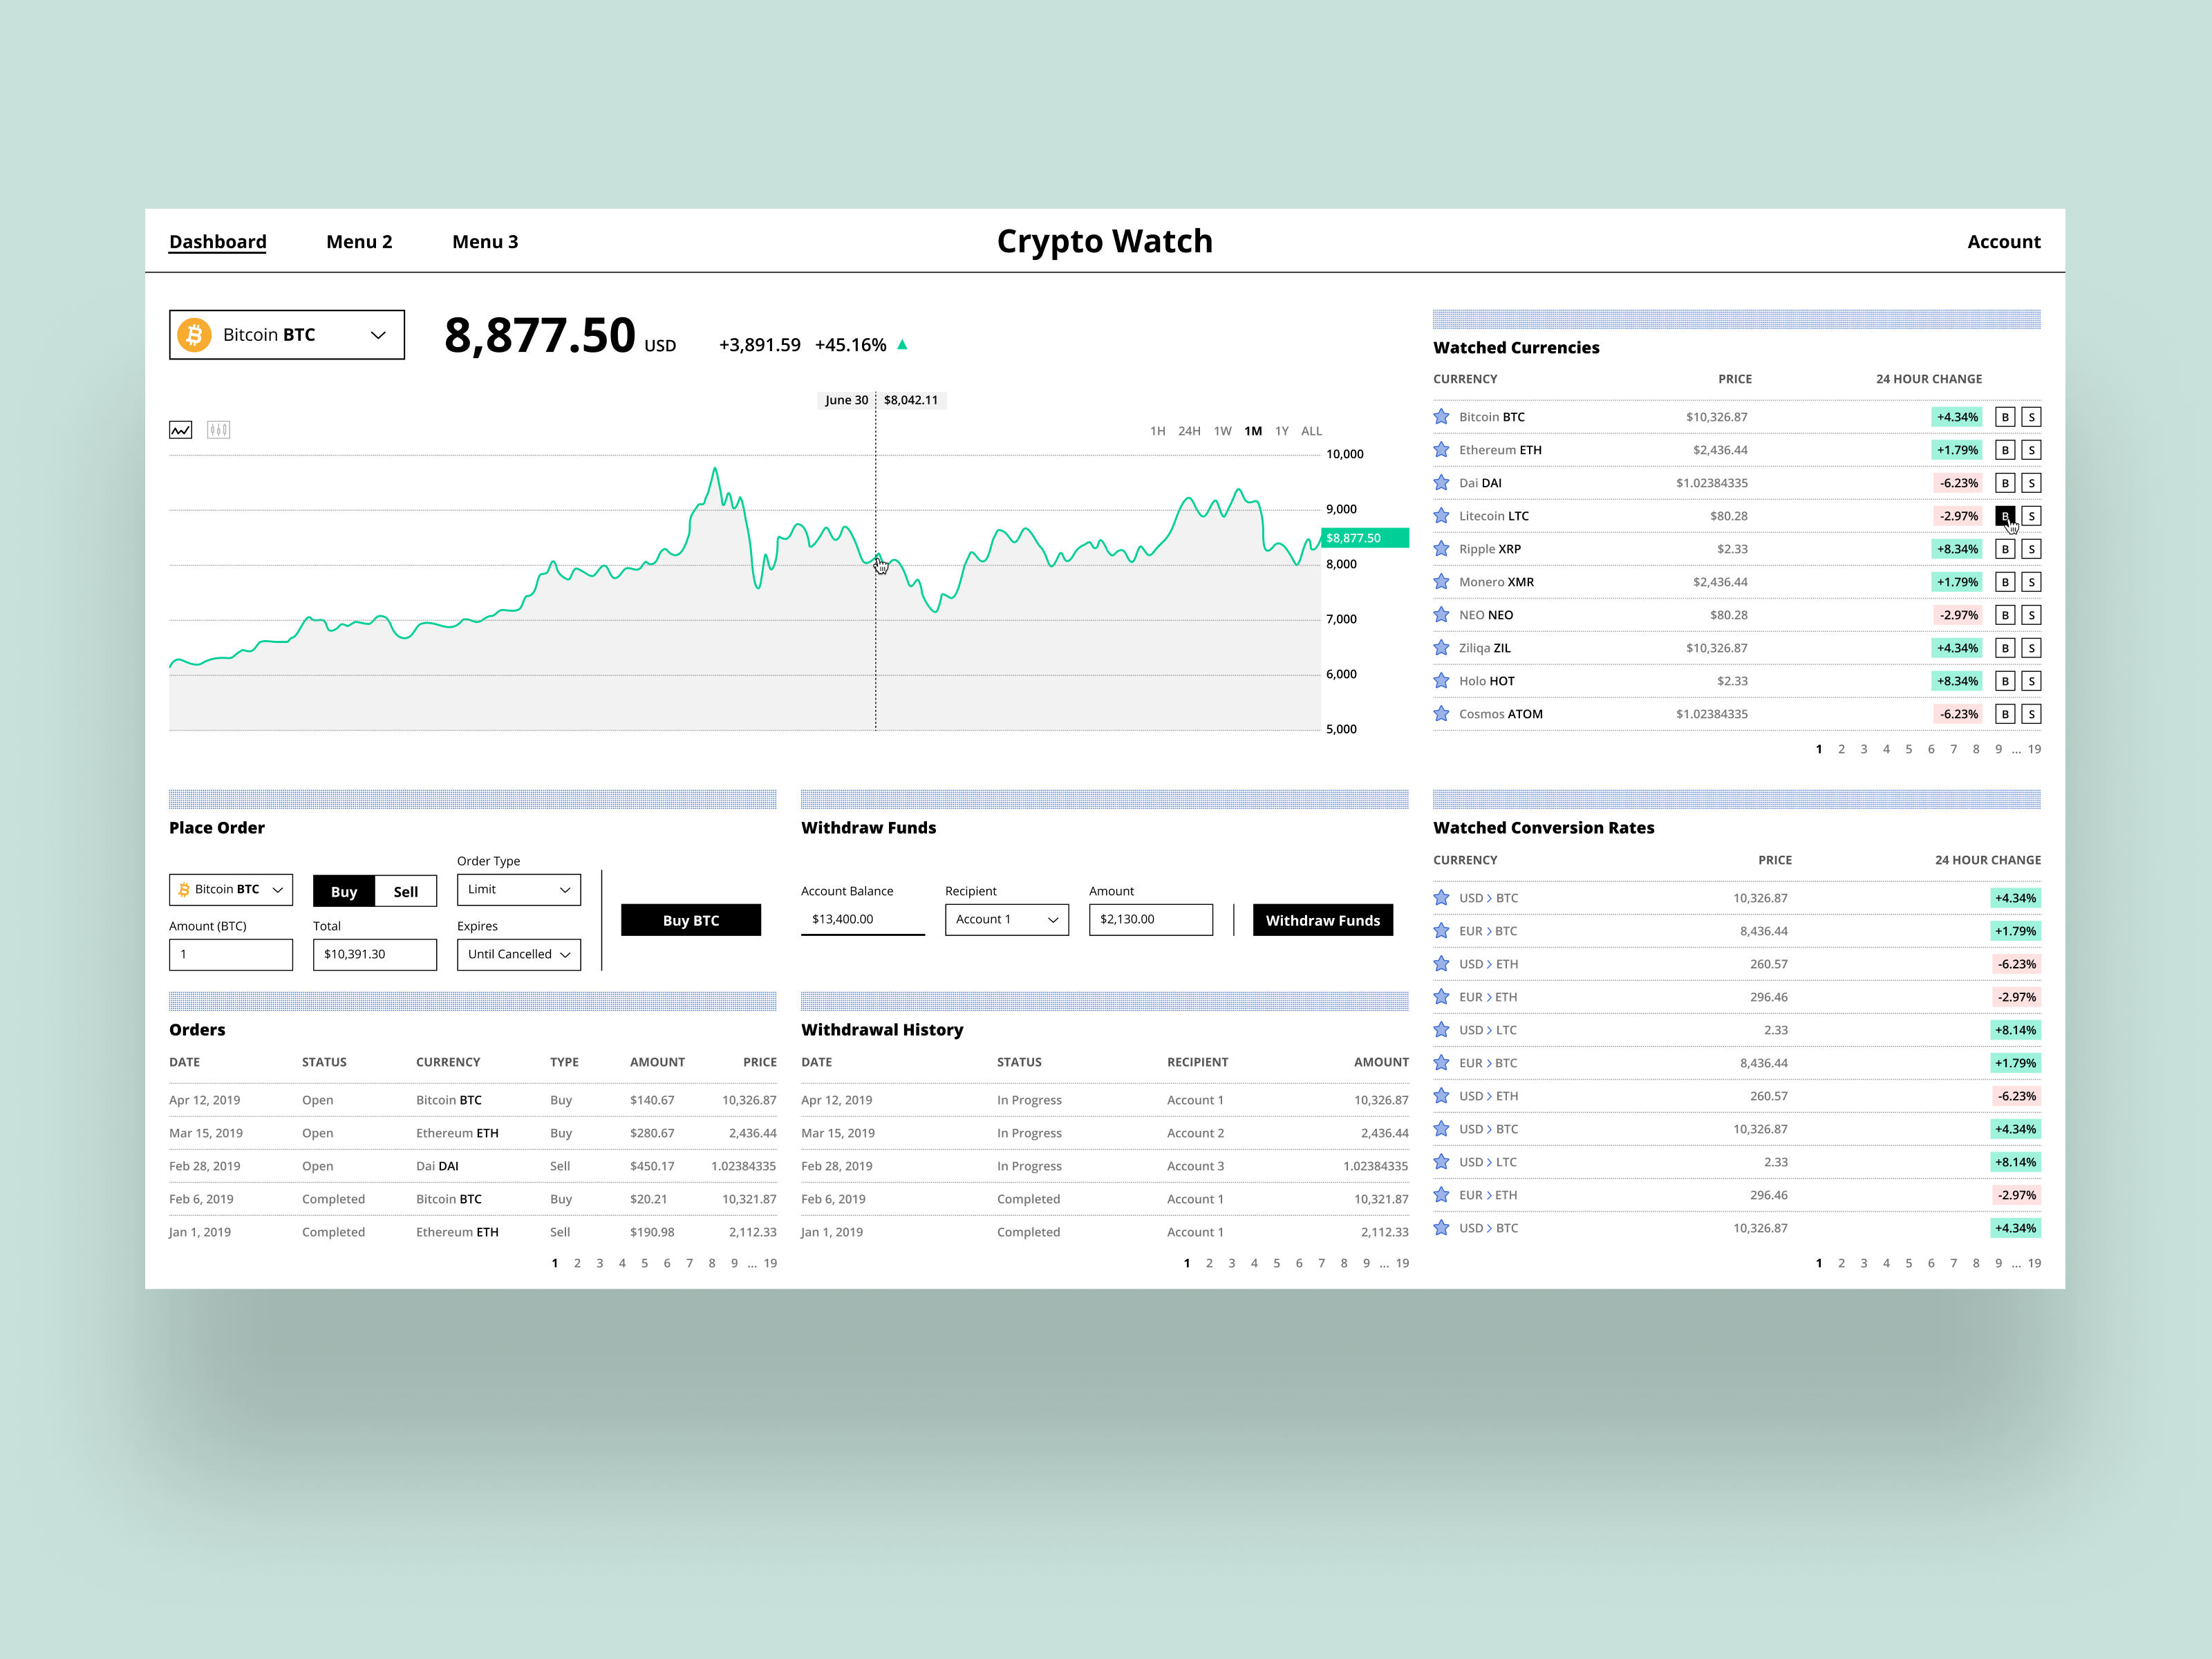Click Sell icon for Ripple XRP
The image size is (2212, 1659).
pyautogui.click(x=2031, y=549)
